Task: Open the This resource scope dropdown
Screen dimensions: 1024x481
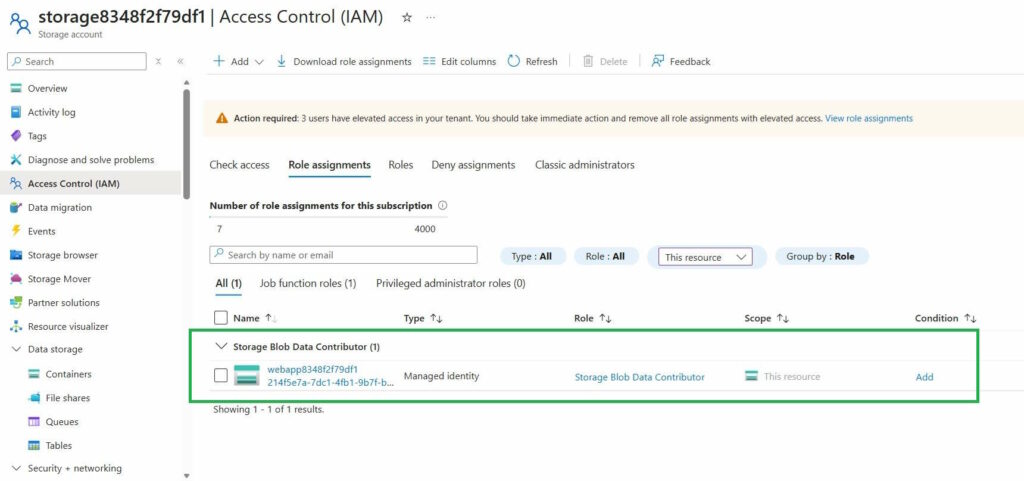Action: click(706, 257)
